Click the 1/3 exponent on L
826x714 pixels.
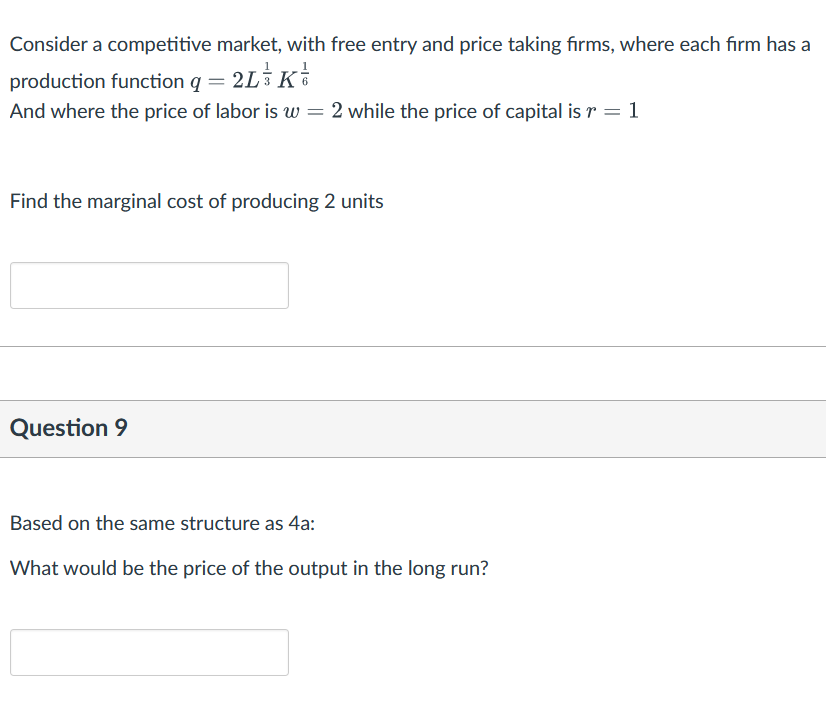(264, 72)
